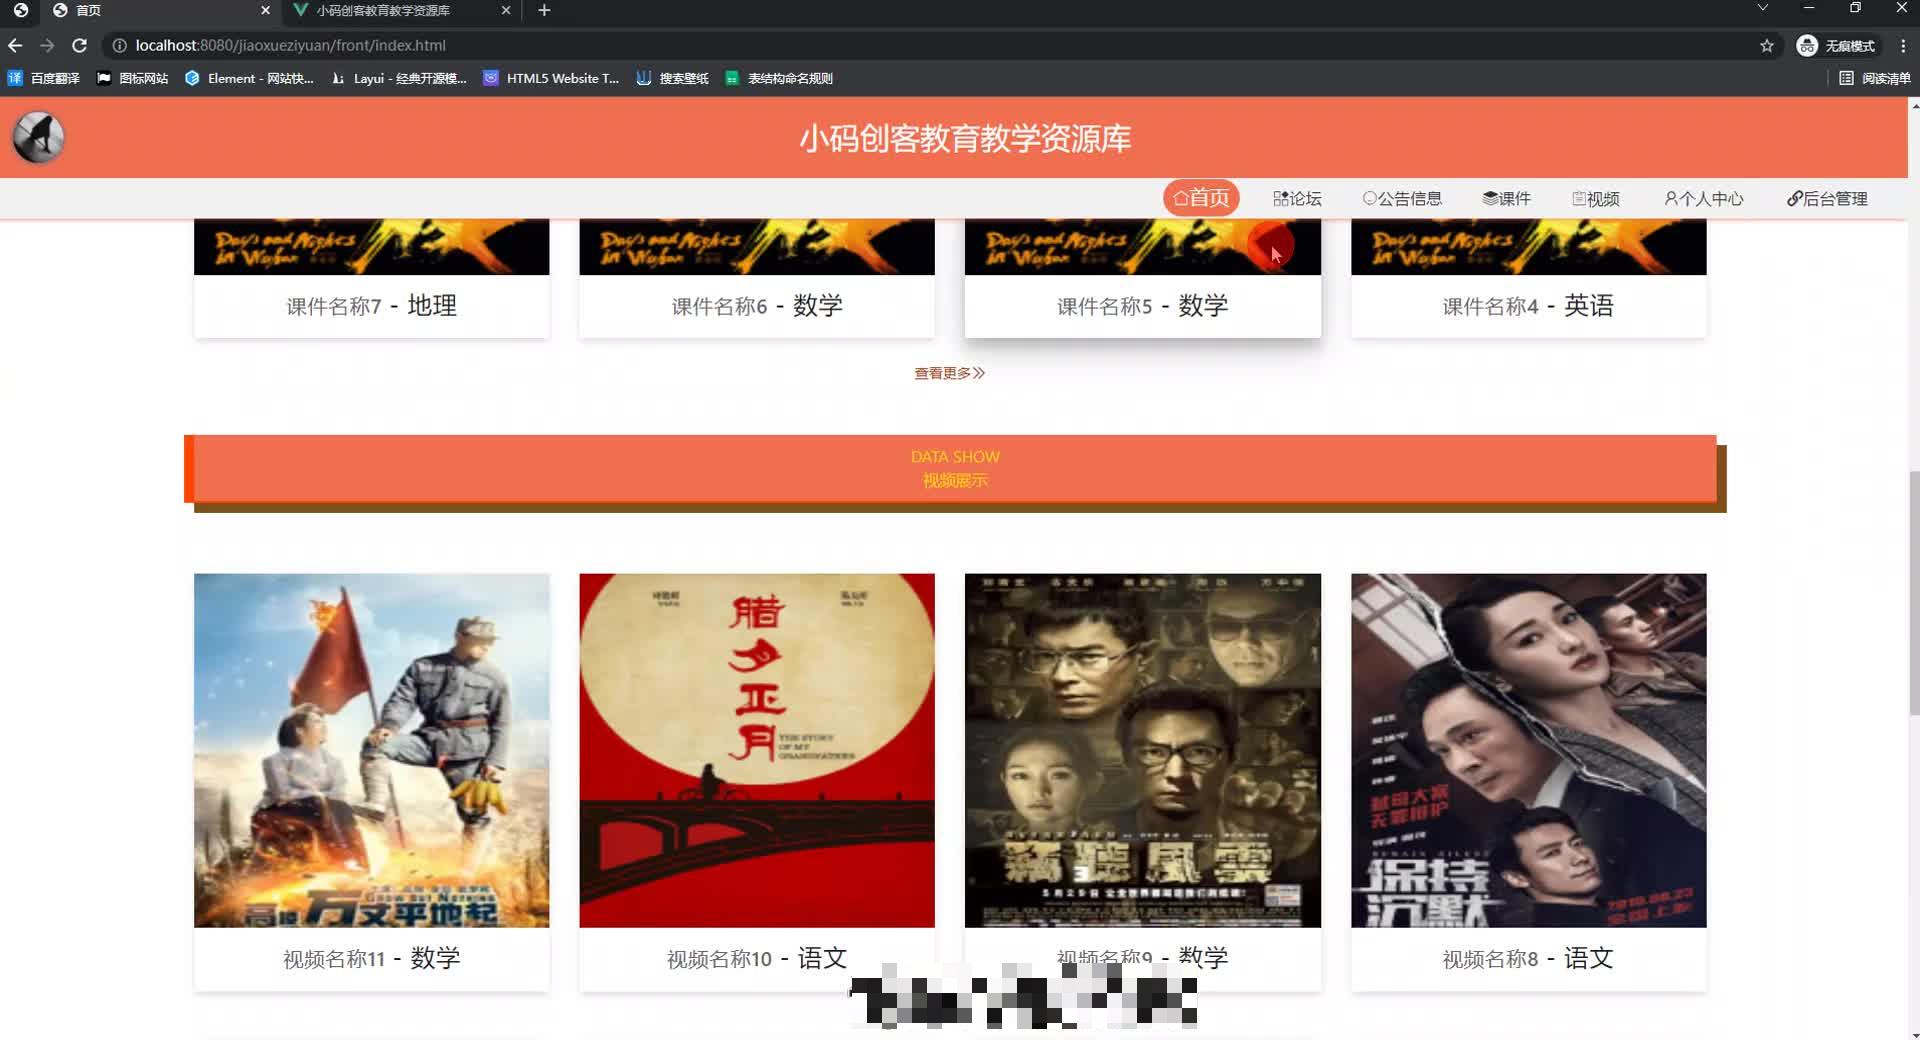This screenshot has height=1040, width=1920.
Task: Bookmark this page with star icon
Action: 1767,46
